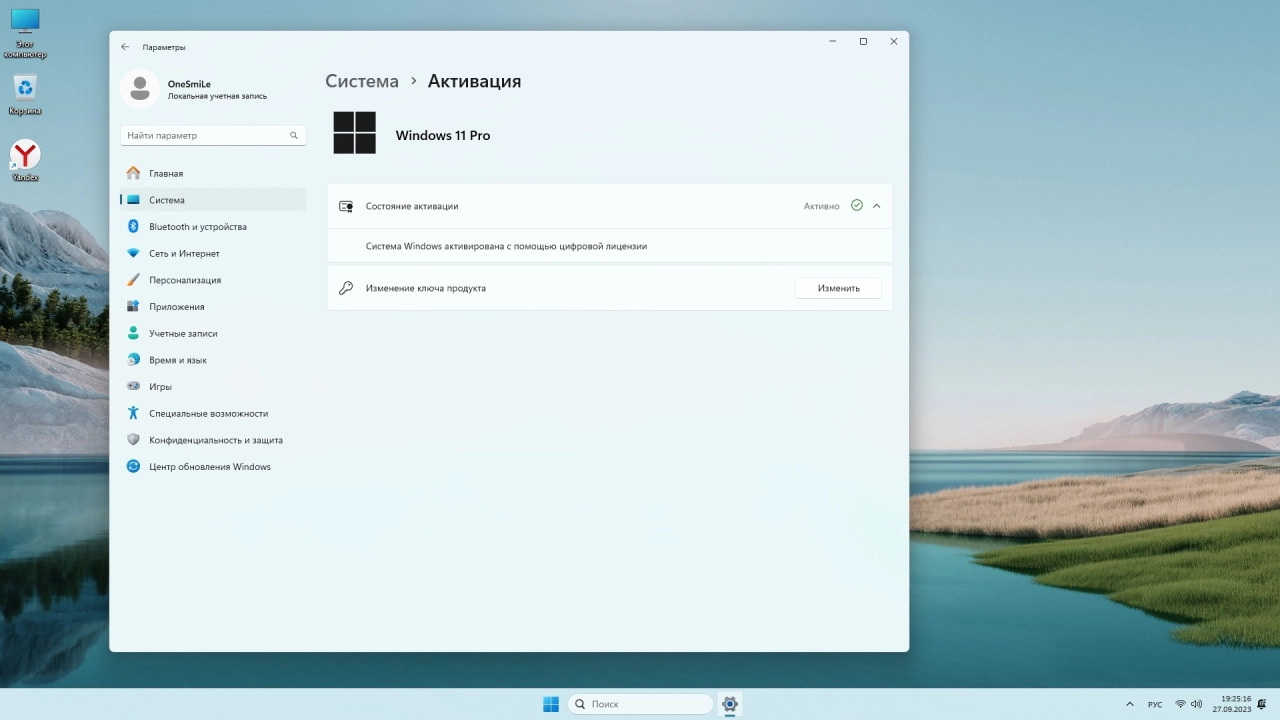This screenshot has width=1280, height=720.
Task: Click the back arrow in Settings title bar
Action: tap(125, 47)
